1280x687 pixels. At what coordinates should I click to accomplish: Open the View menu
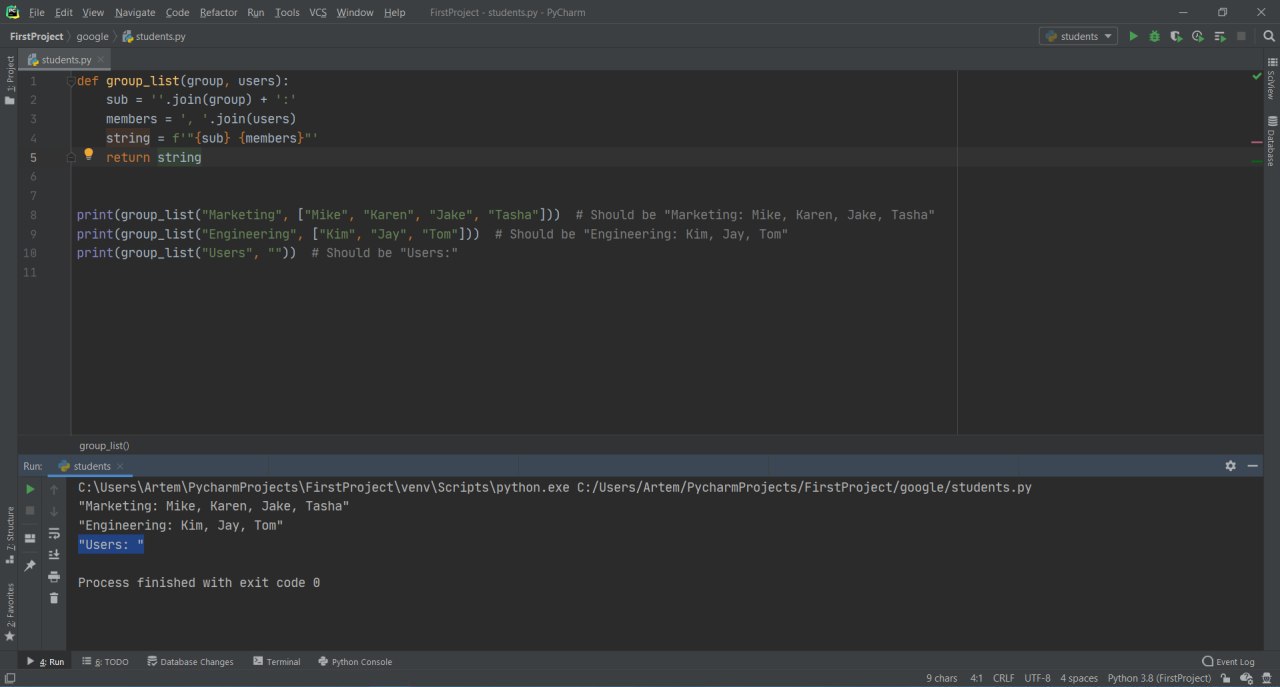click(x=93, y=12)
